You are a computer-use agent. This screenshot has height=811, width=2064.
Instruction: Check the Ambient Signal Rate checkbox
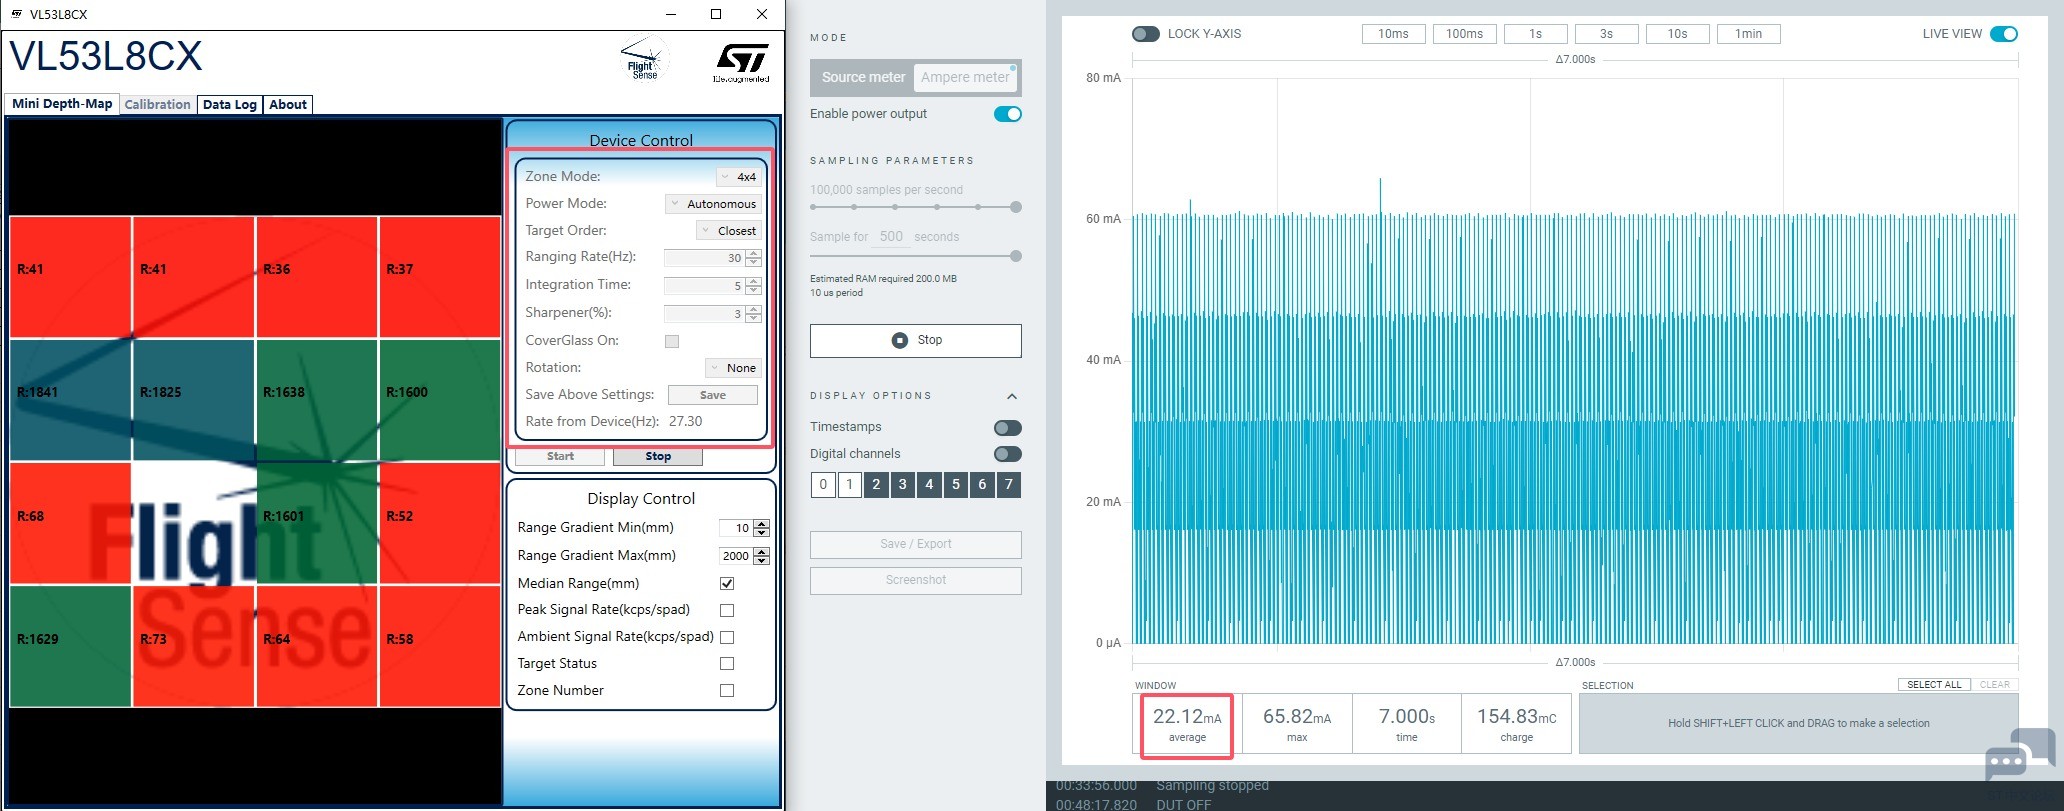pos(727,637)
